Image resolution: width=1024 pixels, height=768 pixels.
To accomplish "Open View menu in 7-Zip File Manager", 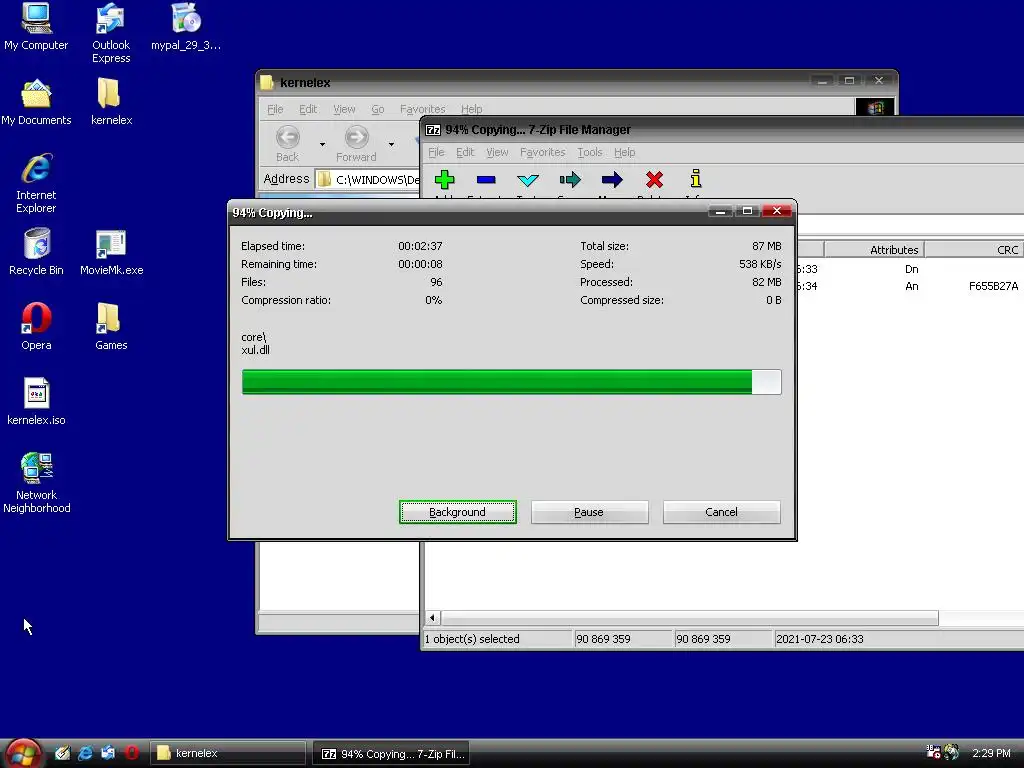I will pos(497,152).
